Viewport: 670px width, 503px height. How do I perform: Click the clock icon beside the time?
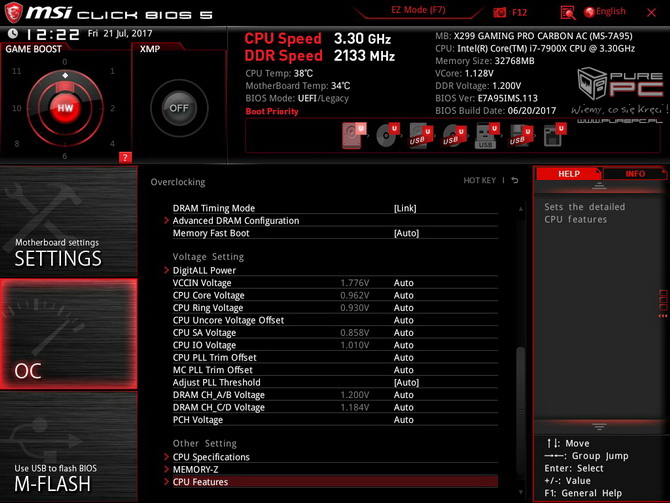13,34
